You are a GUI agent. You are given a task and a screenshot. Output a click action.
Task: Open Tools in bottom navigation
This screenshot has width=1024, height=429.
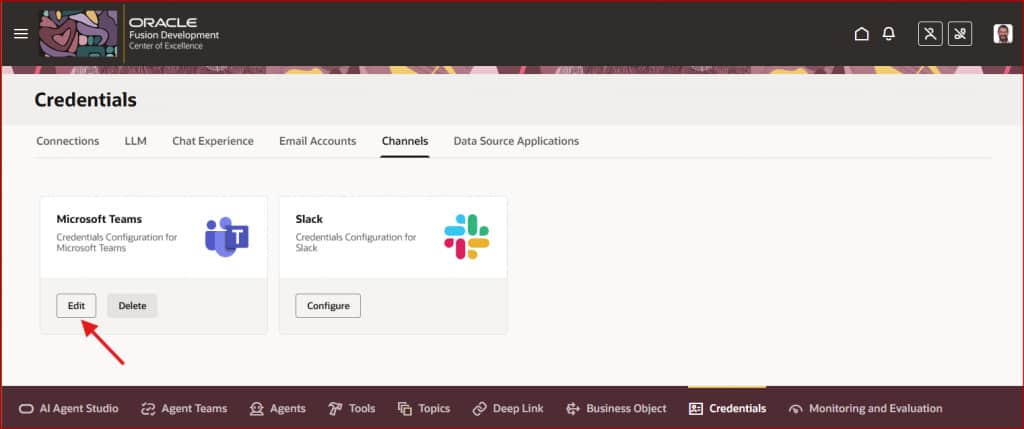[x=351, y=409]
